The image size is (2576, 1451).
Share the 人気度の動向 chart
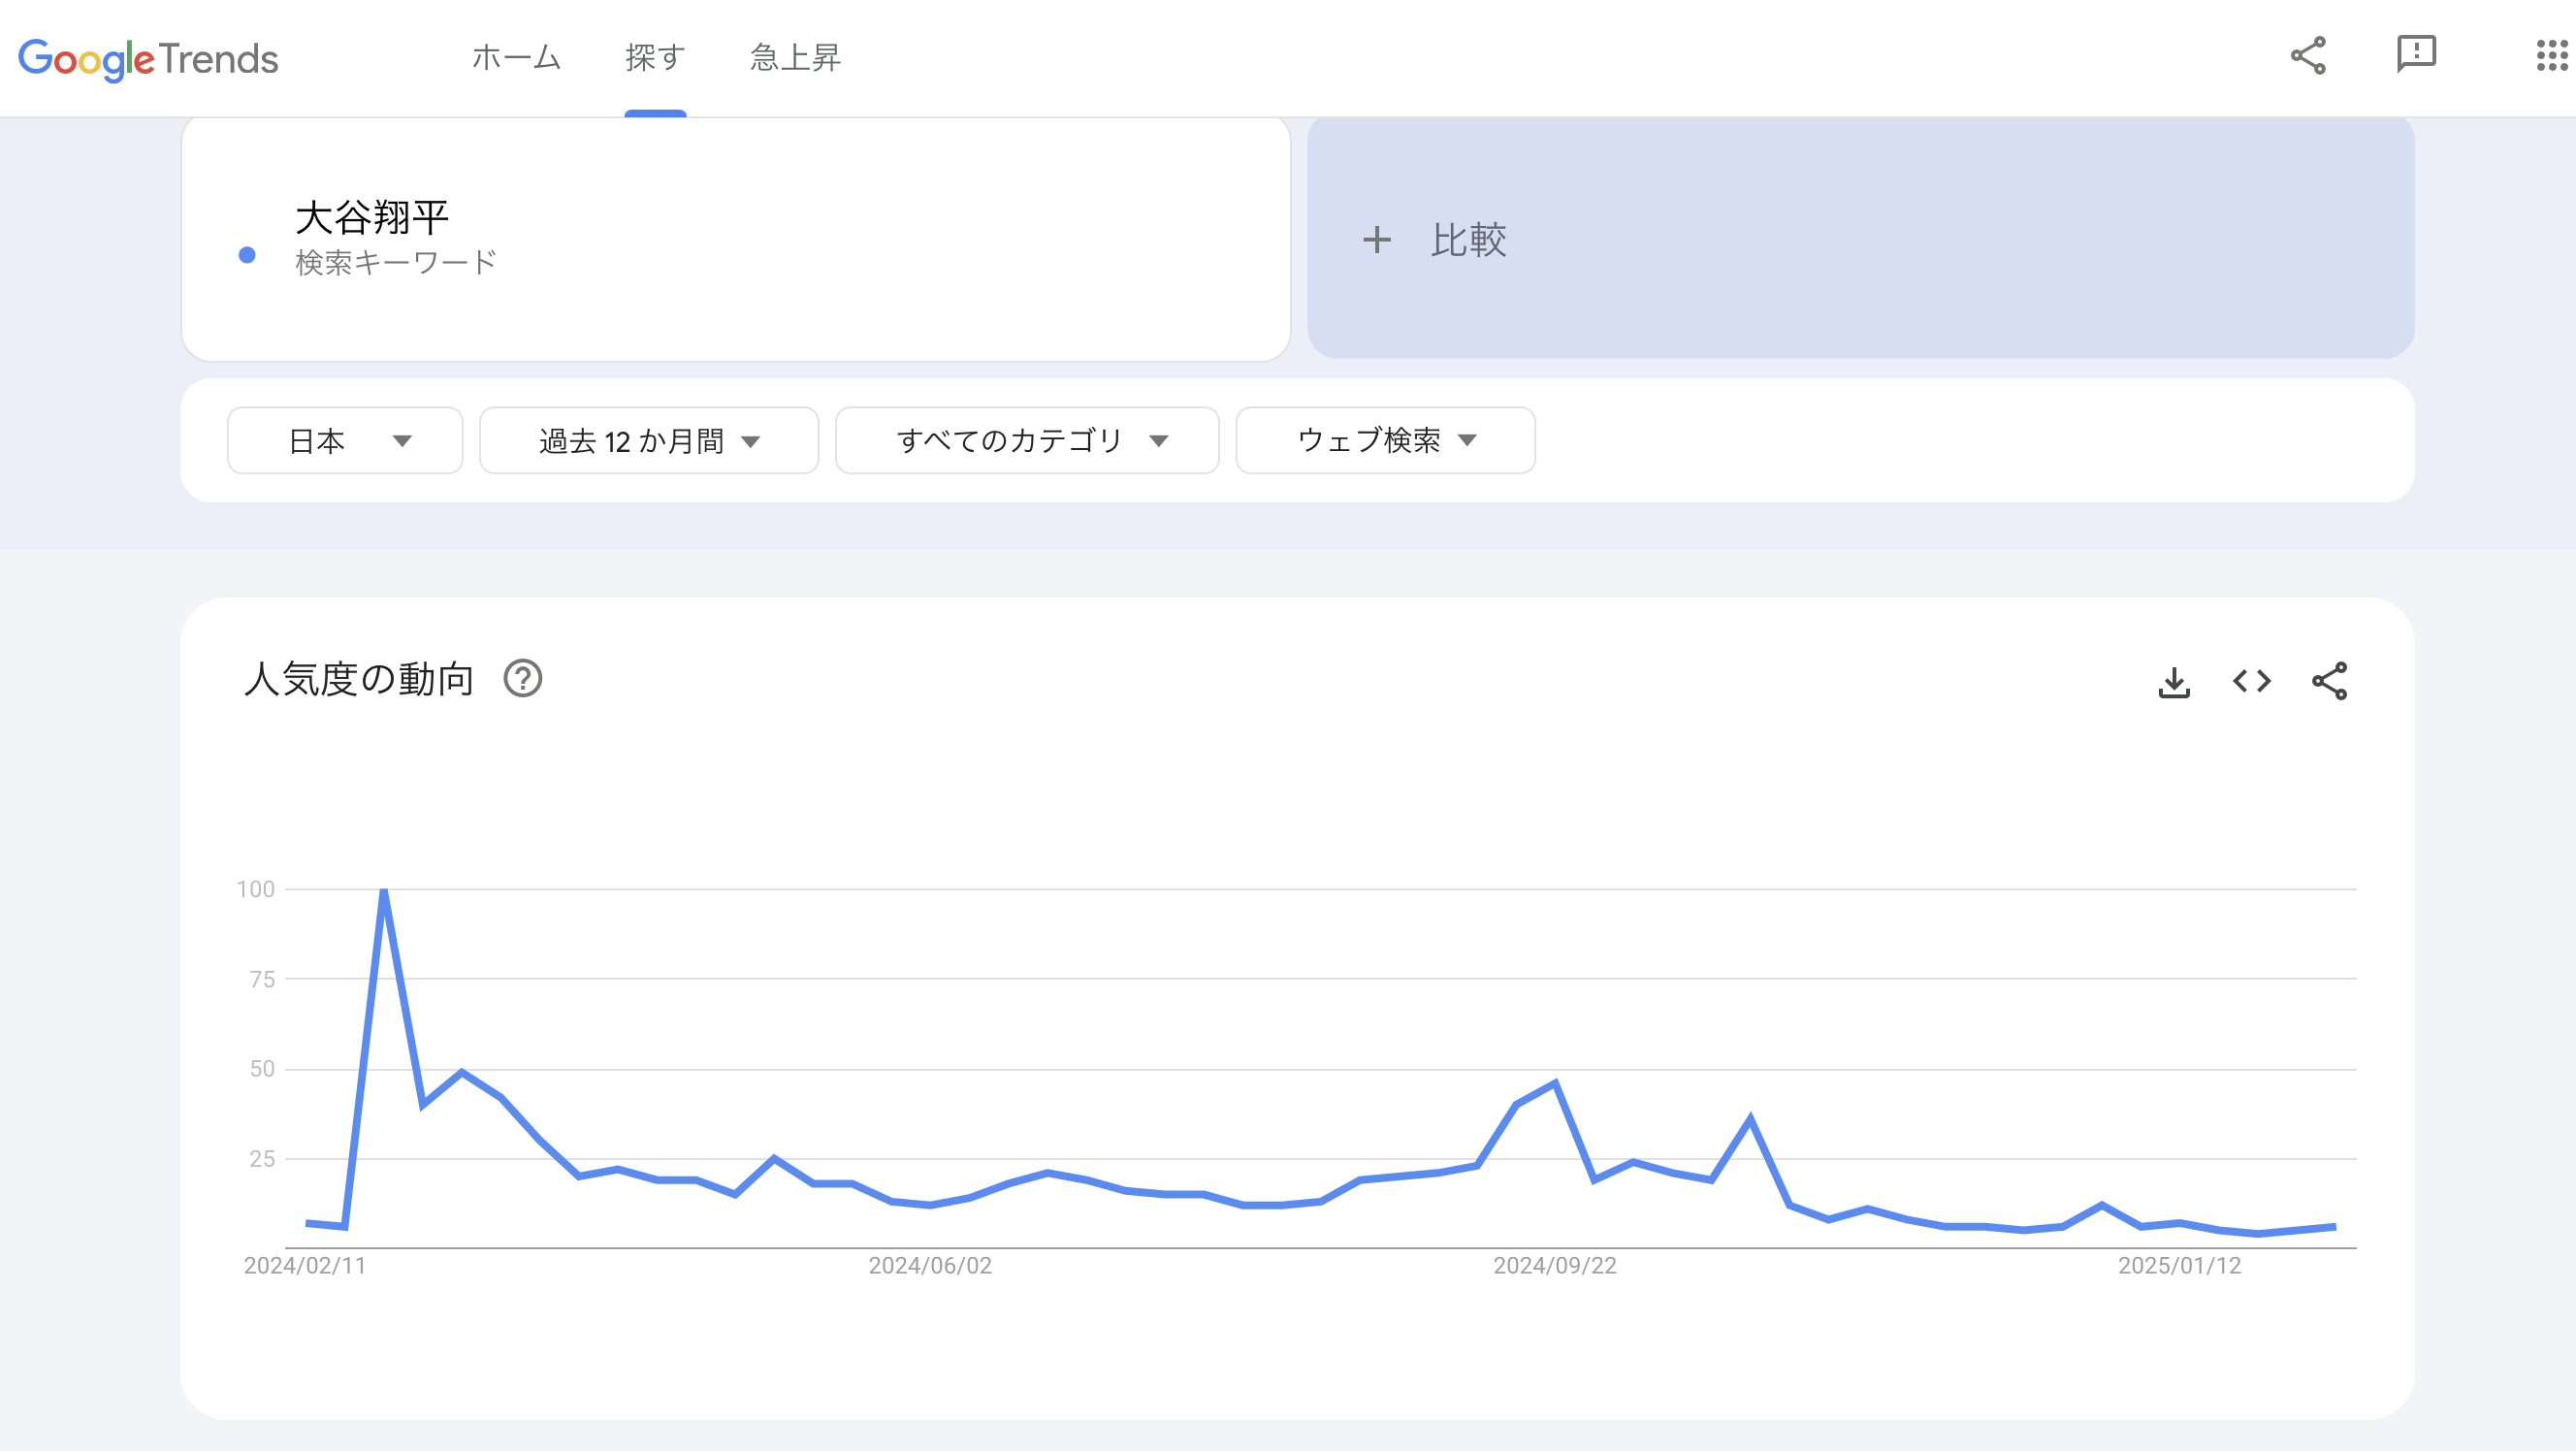coord(2329,682)
